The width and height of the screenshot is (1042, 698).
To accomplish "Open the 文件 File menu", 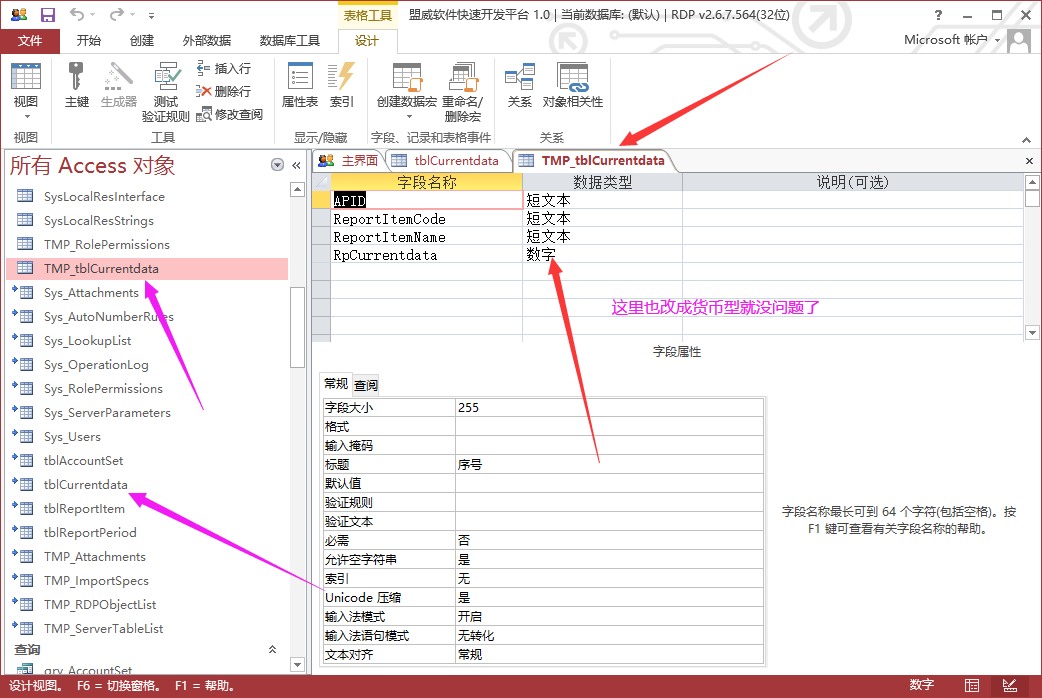I will (x=30, y=41).
